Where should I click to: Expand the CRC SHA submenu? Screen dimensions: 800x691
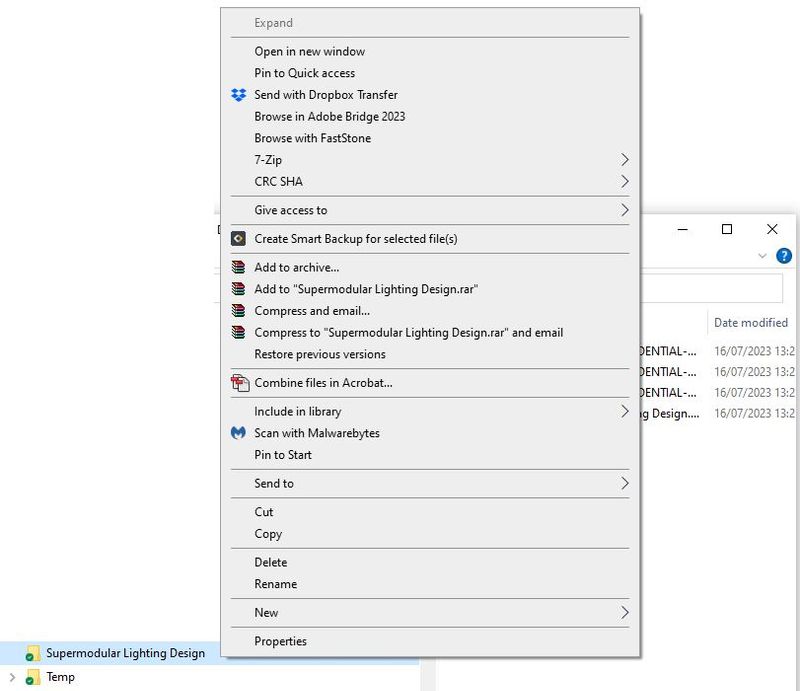coord(624,182)
